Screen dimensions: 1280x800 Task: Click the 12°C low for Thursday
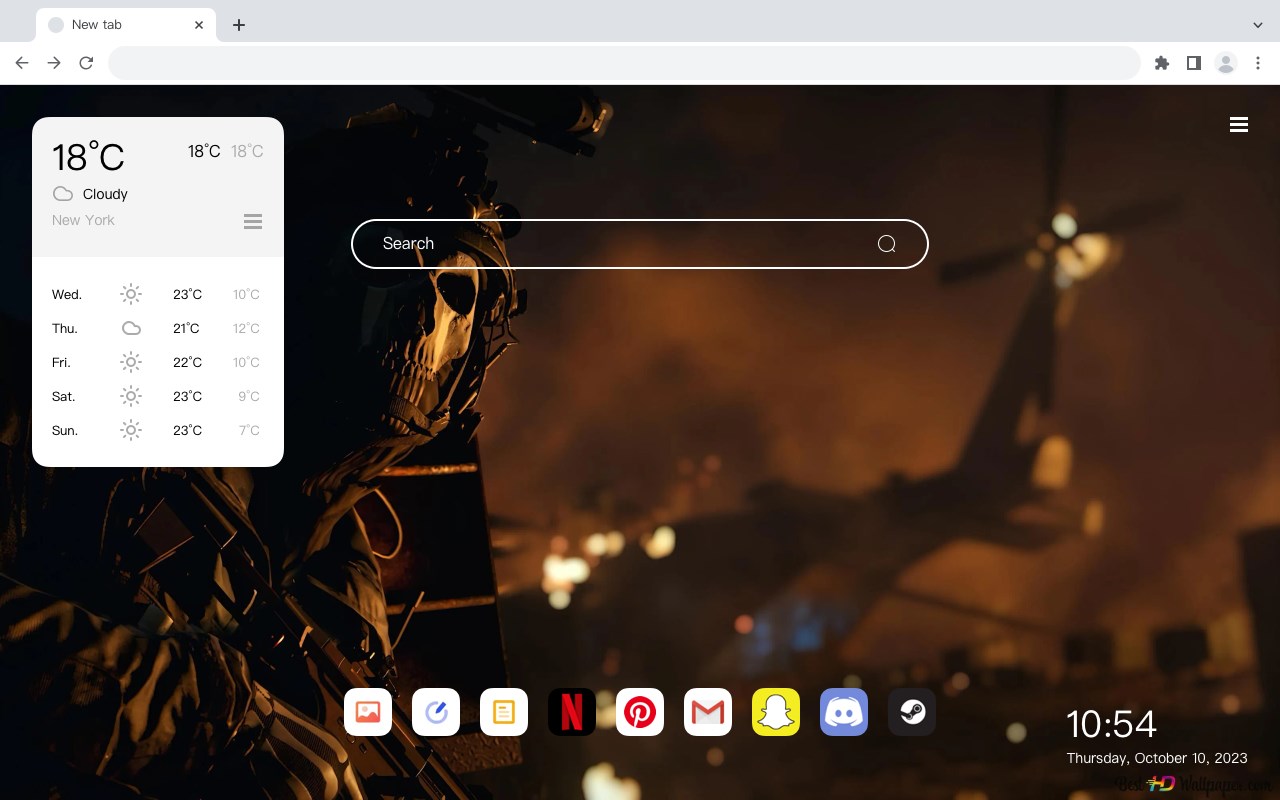246,328
